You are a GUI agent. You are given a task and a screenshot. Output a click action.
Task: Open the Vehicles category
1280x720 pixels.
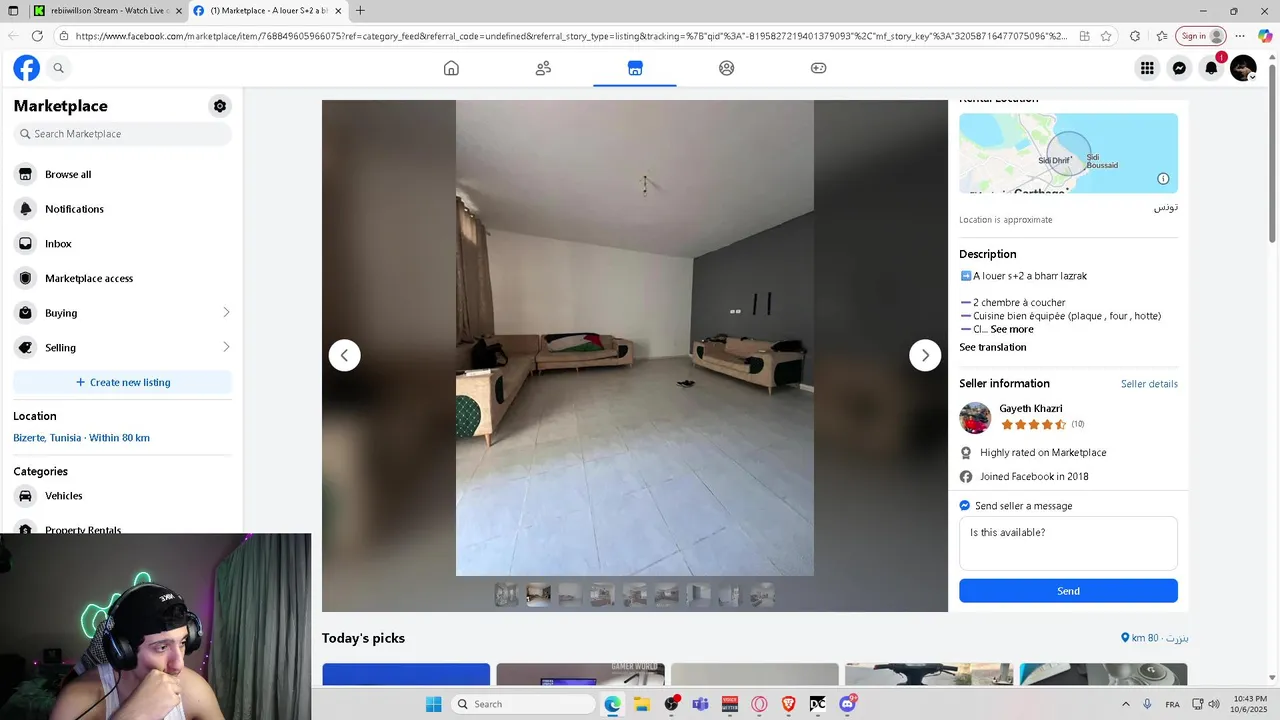tap(122, 496)
